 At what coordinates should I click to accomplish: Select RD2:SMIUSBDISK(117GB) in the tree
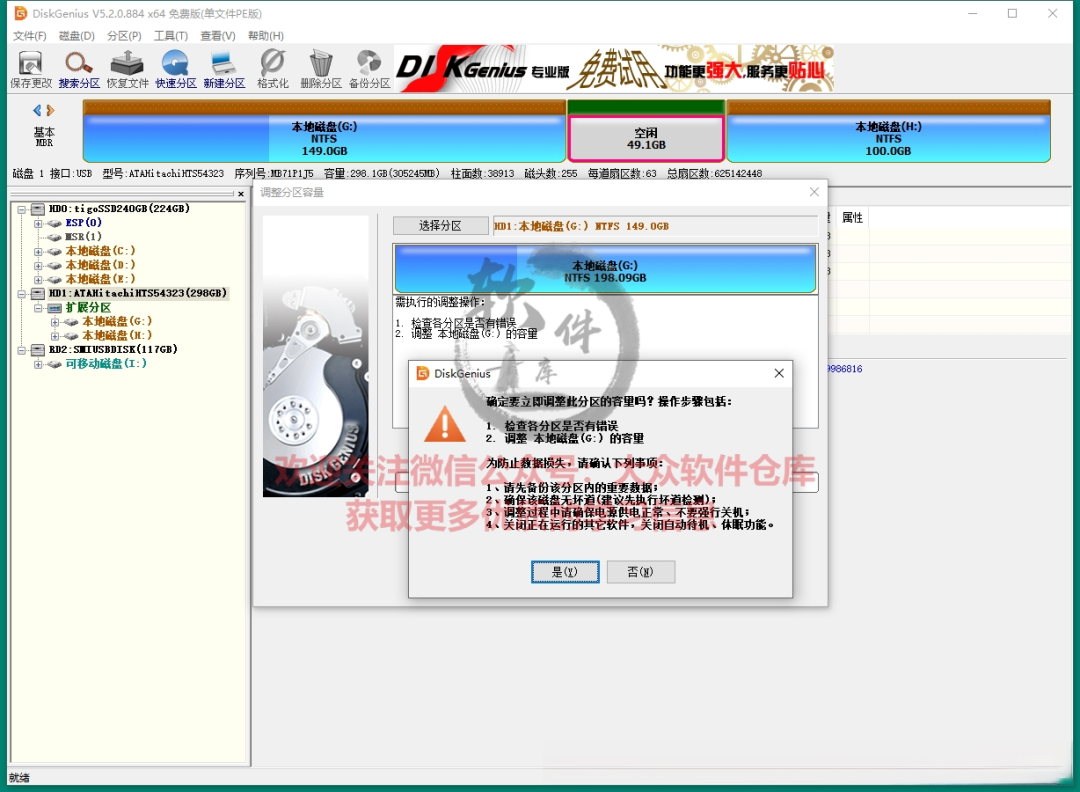[x=113, y=349]
